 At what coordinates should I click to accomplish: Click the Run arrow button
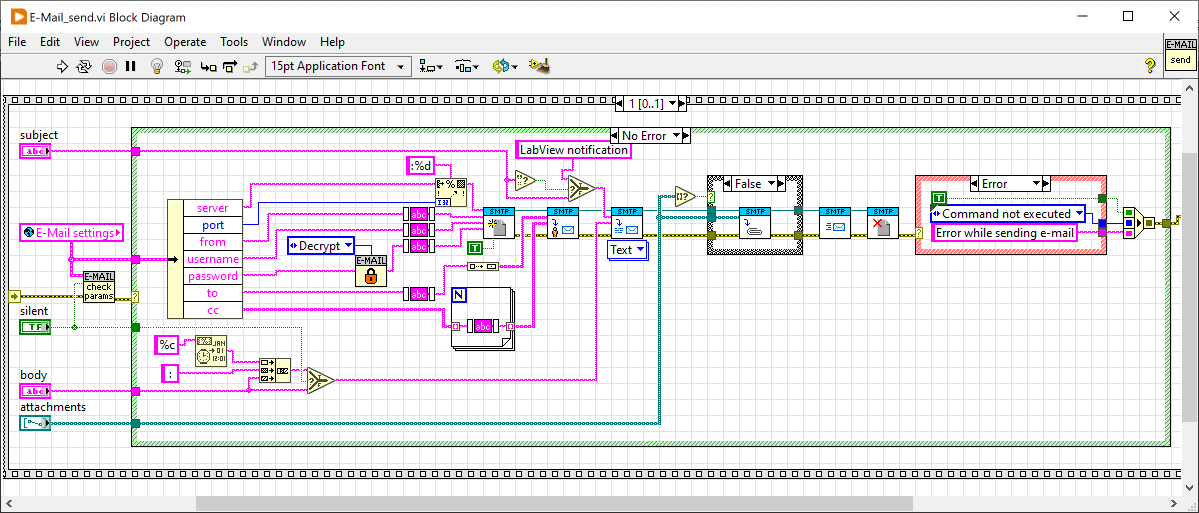pyautogui.click(x=62, y=66)
